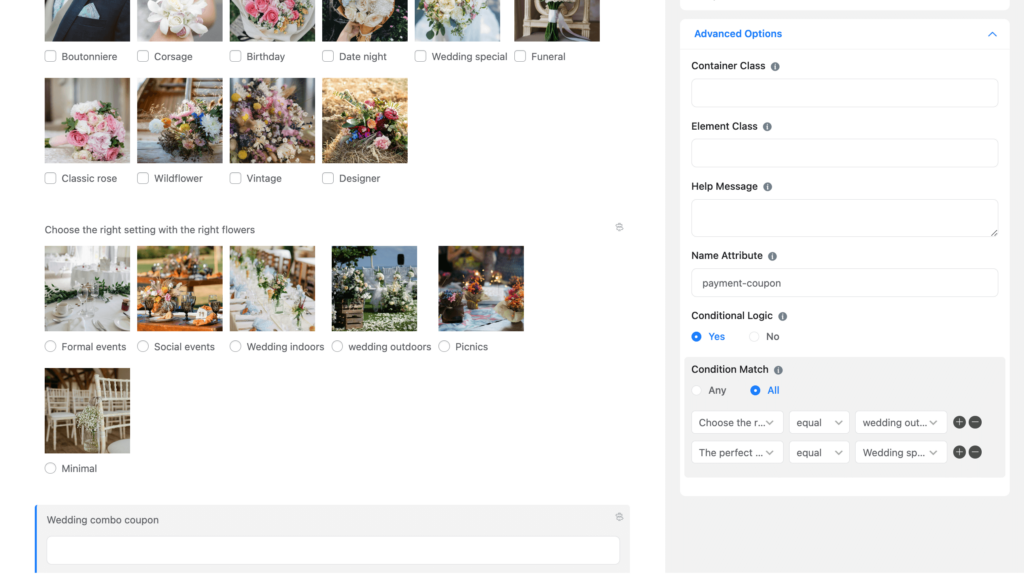Click the 'Wedding combo coupon' field label
This screenshot has height=574, width=1024.
click(103, 520)
